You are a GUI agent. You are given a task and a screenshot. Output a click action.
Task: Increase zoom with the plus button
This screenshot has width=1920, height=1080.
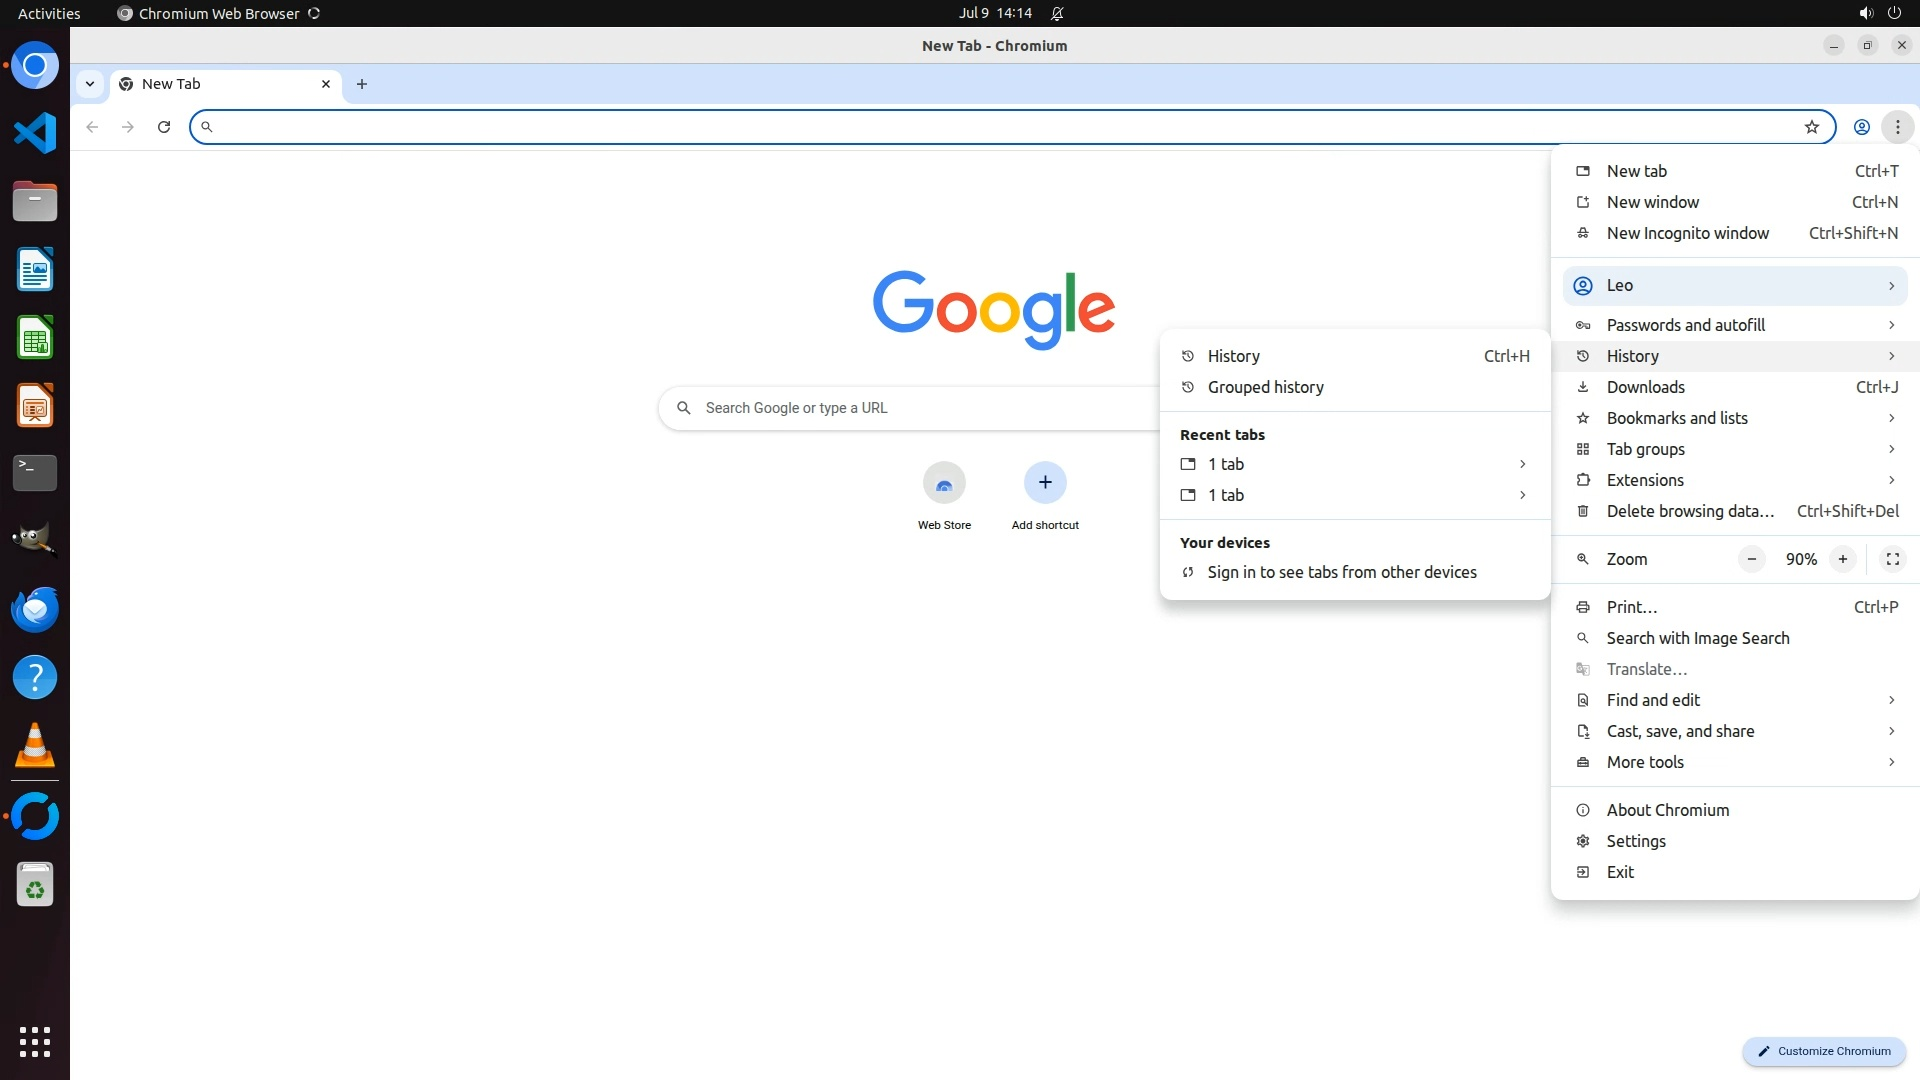[1842, 559]
